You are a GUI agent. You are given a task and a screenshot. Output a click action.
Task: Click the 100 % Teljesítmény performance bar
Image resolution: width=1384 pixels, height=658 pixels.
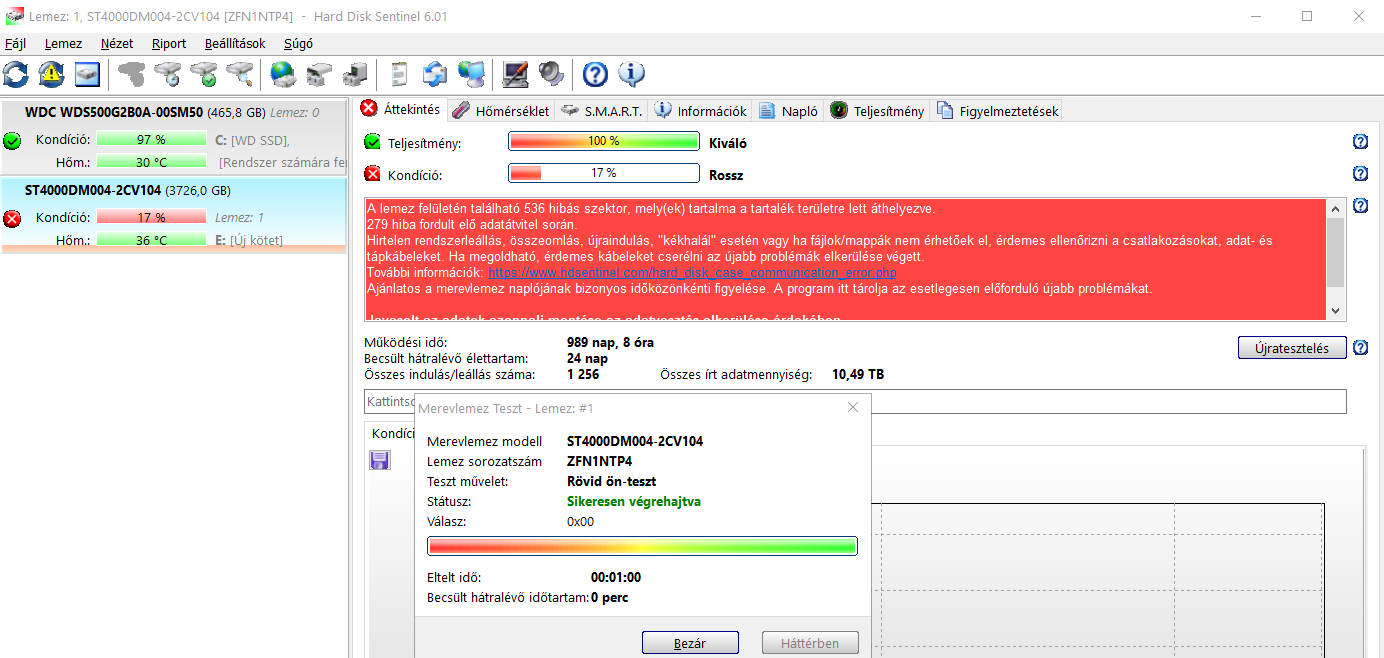click(x=603, y=141)
